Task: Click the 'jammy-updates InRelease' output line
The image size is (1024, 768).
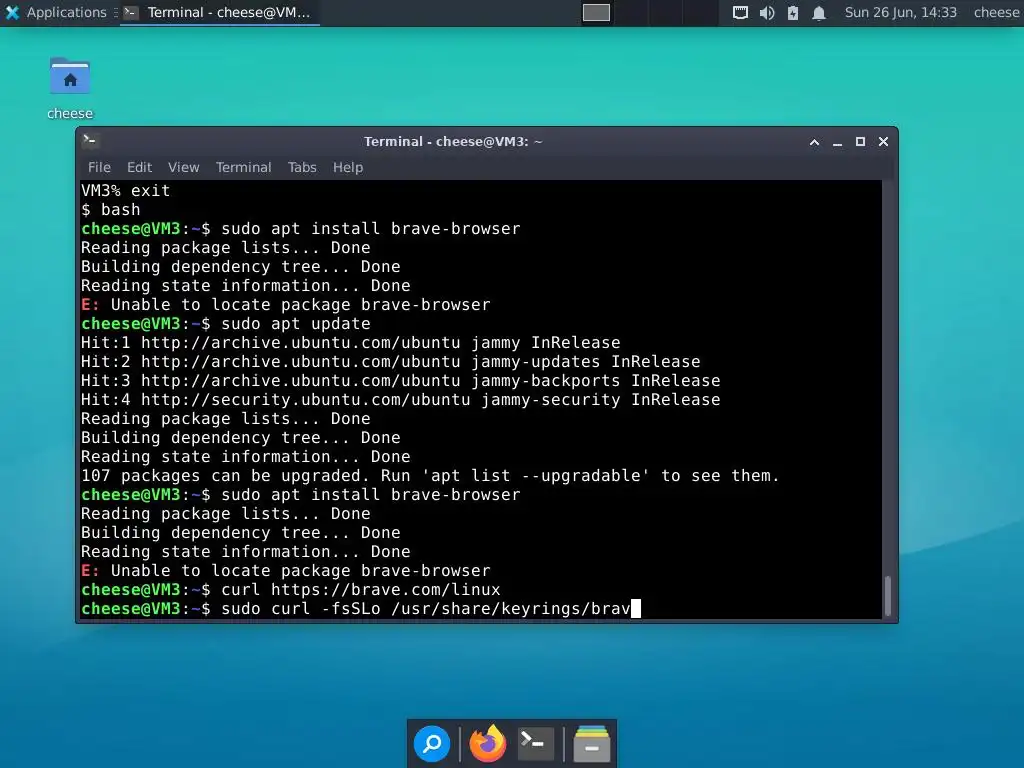Action: [391, 361]
